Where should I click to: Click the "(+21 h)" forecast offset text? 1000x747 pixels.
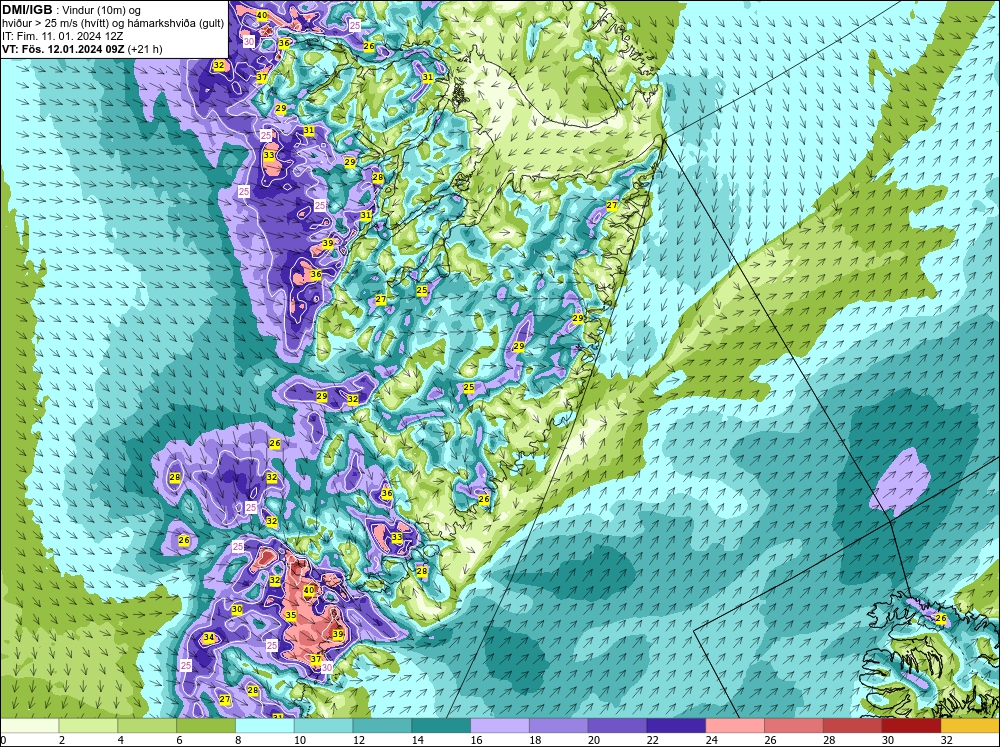click(145, 49)
